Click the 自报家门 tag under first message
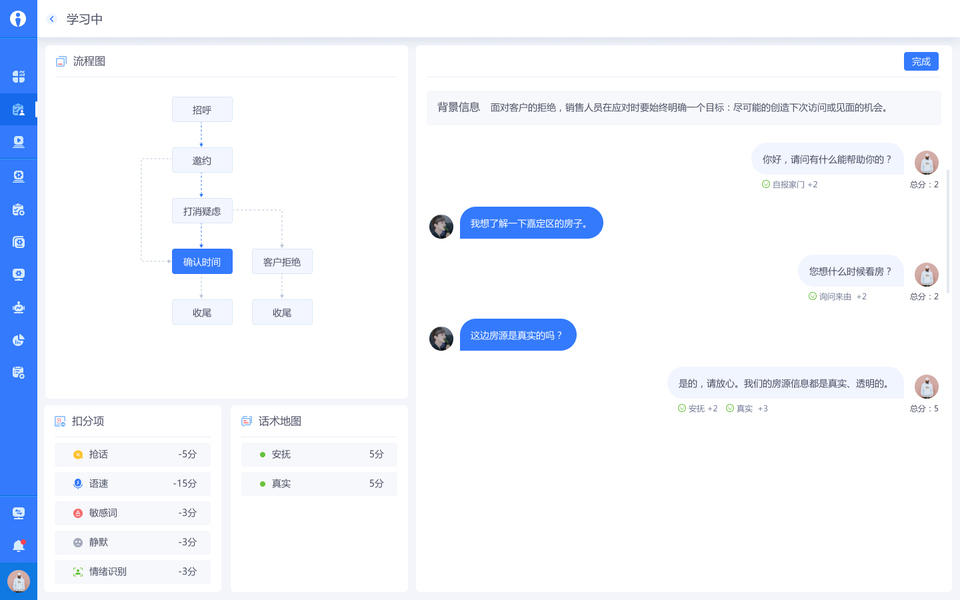The height and width of the screenshot is (600, 960). (x=789, y=185)
